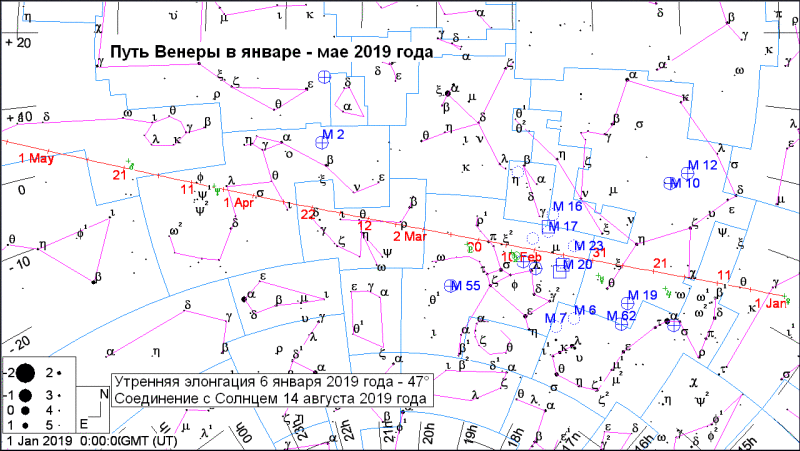Select the red 12 date marker

(365, 226)
